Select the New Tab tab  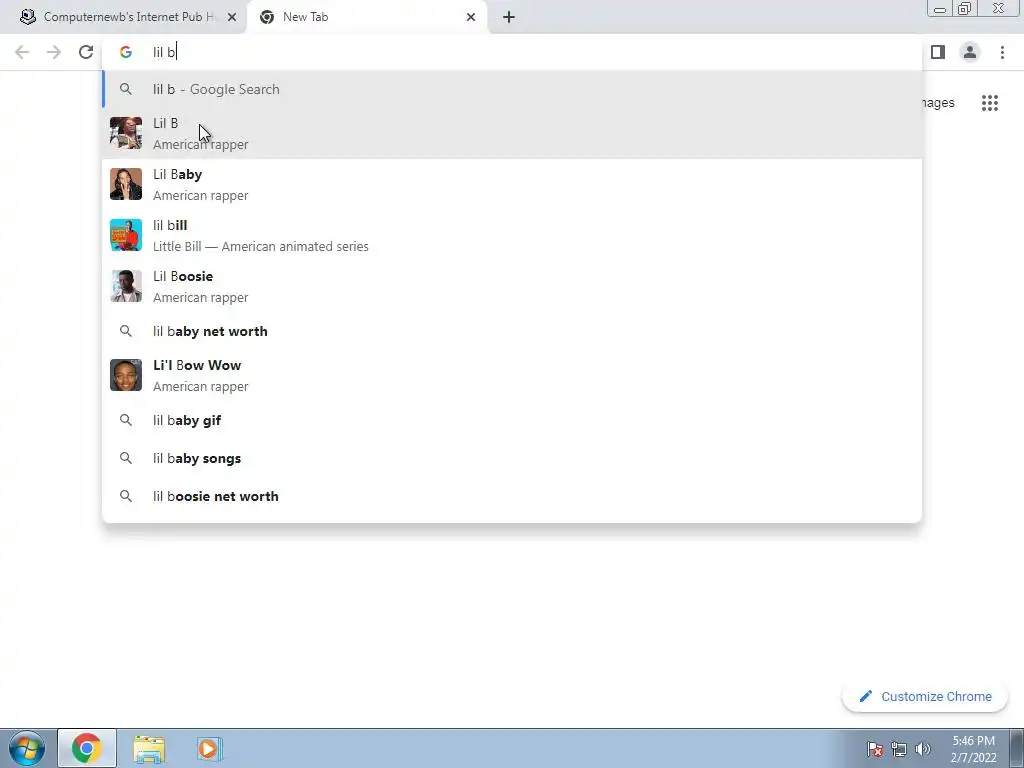366,17
